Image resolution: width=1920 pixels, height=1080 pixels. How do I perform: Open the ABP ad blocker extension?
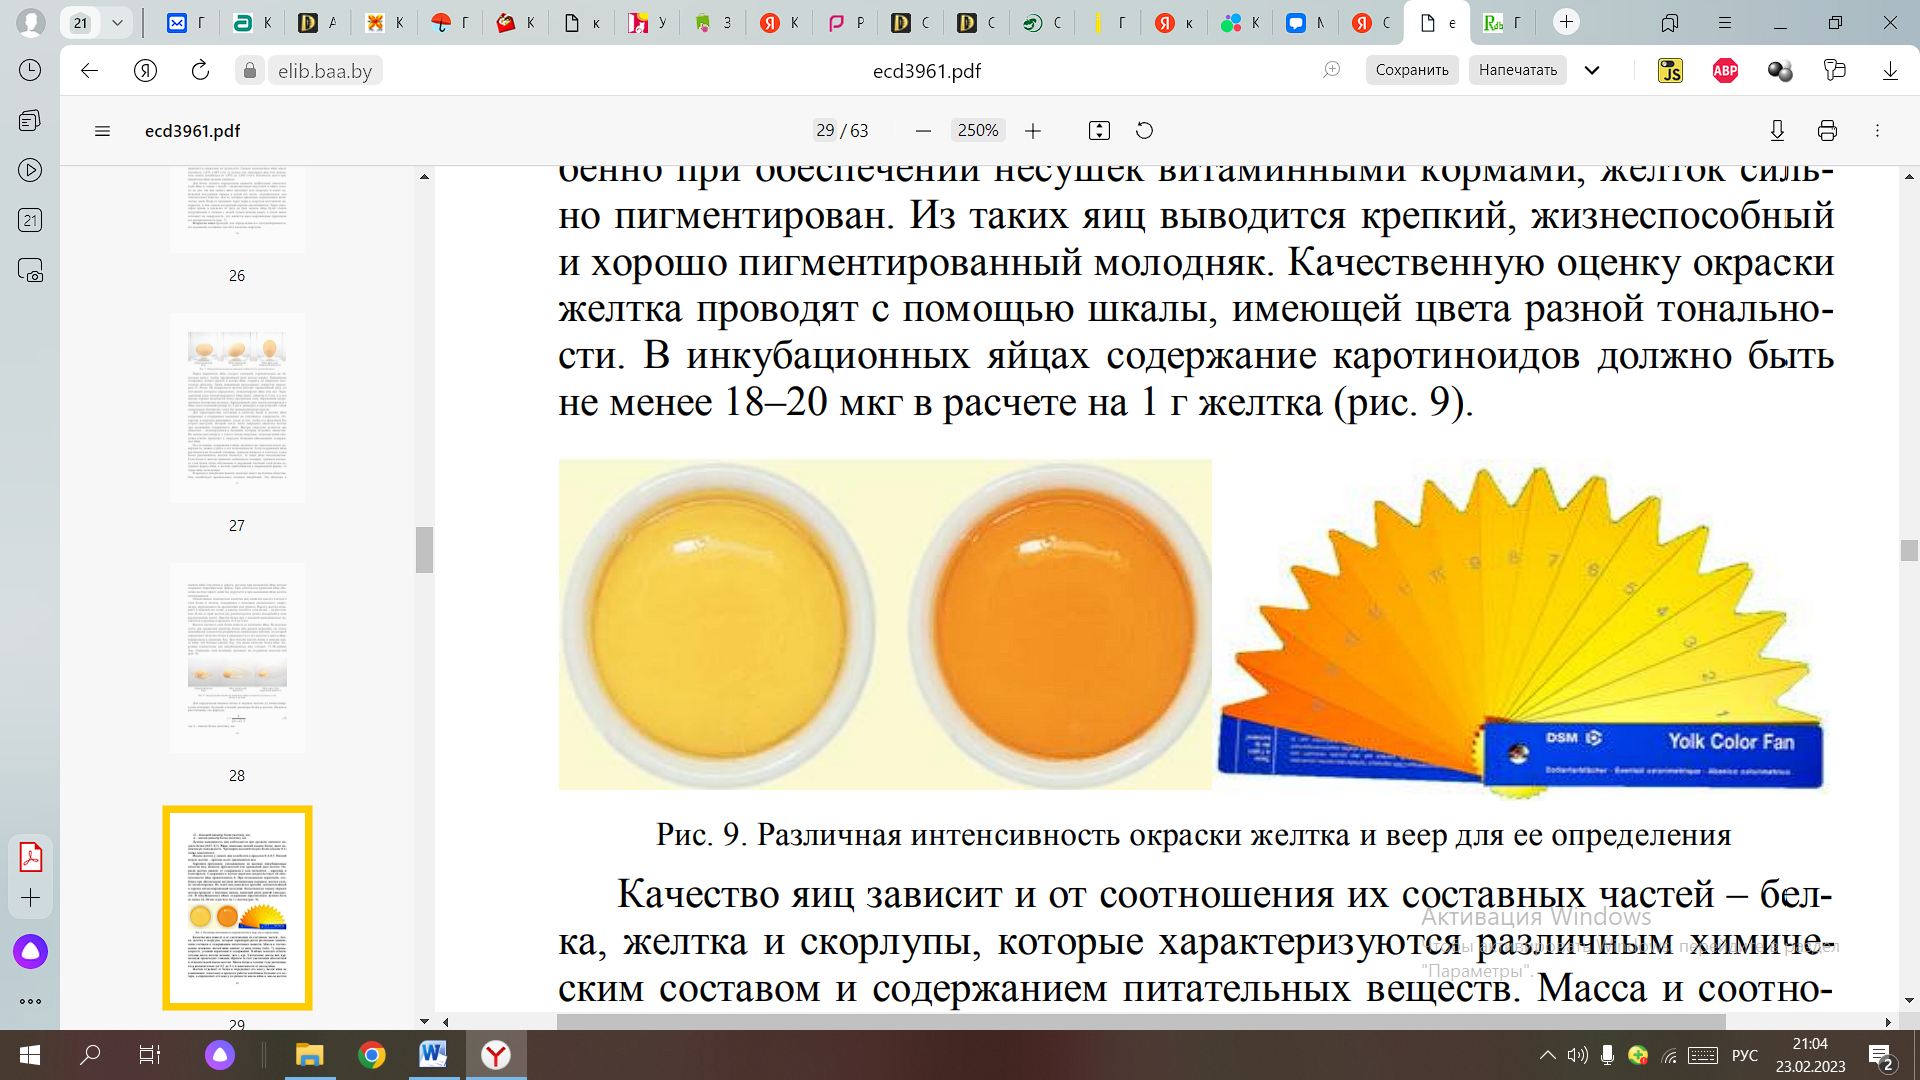[x=1725, y=70]
